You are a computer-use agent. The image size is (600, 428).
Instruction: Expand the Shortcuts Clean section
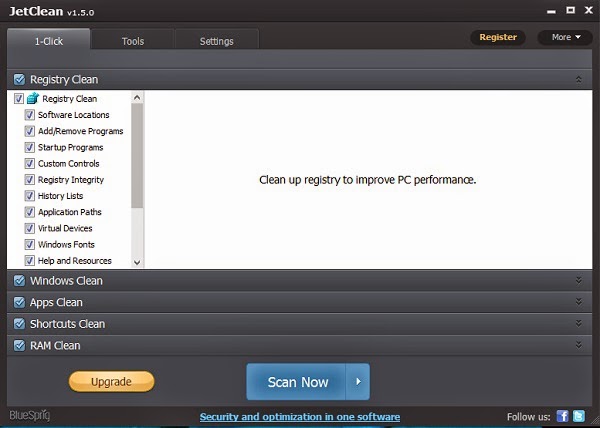(x=578, y=324)
